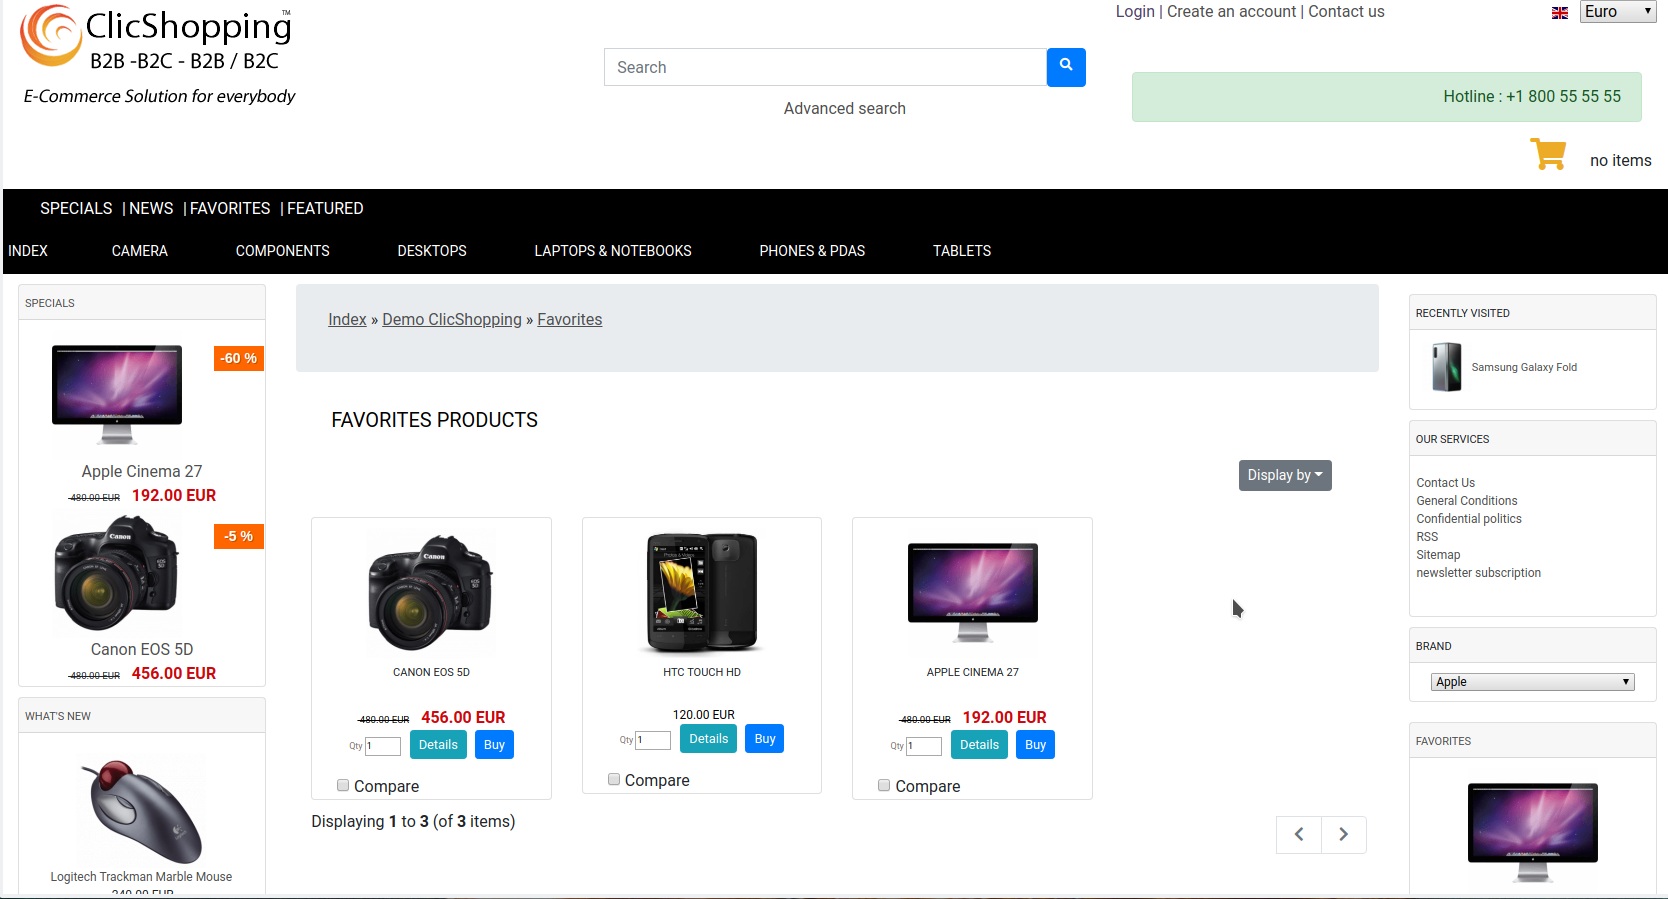
Task: Click Buy for Canon EOS 5D
Action: (494, 745)
